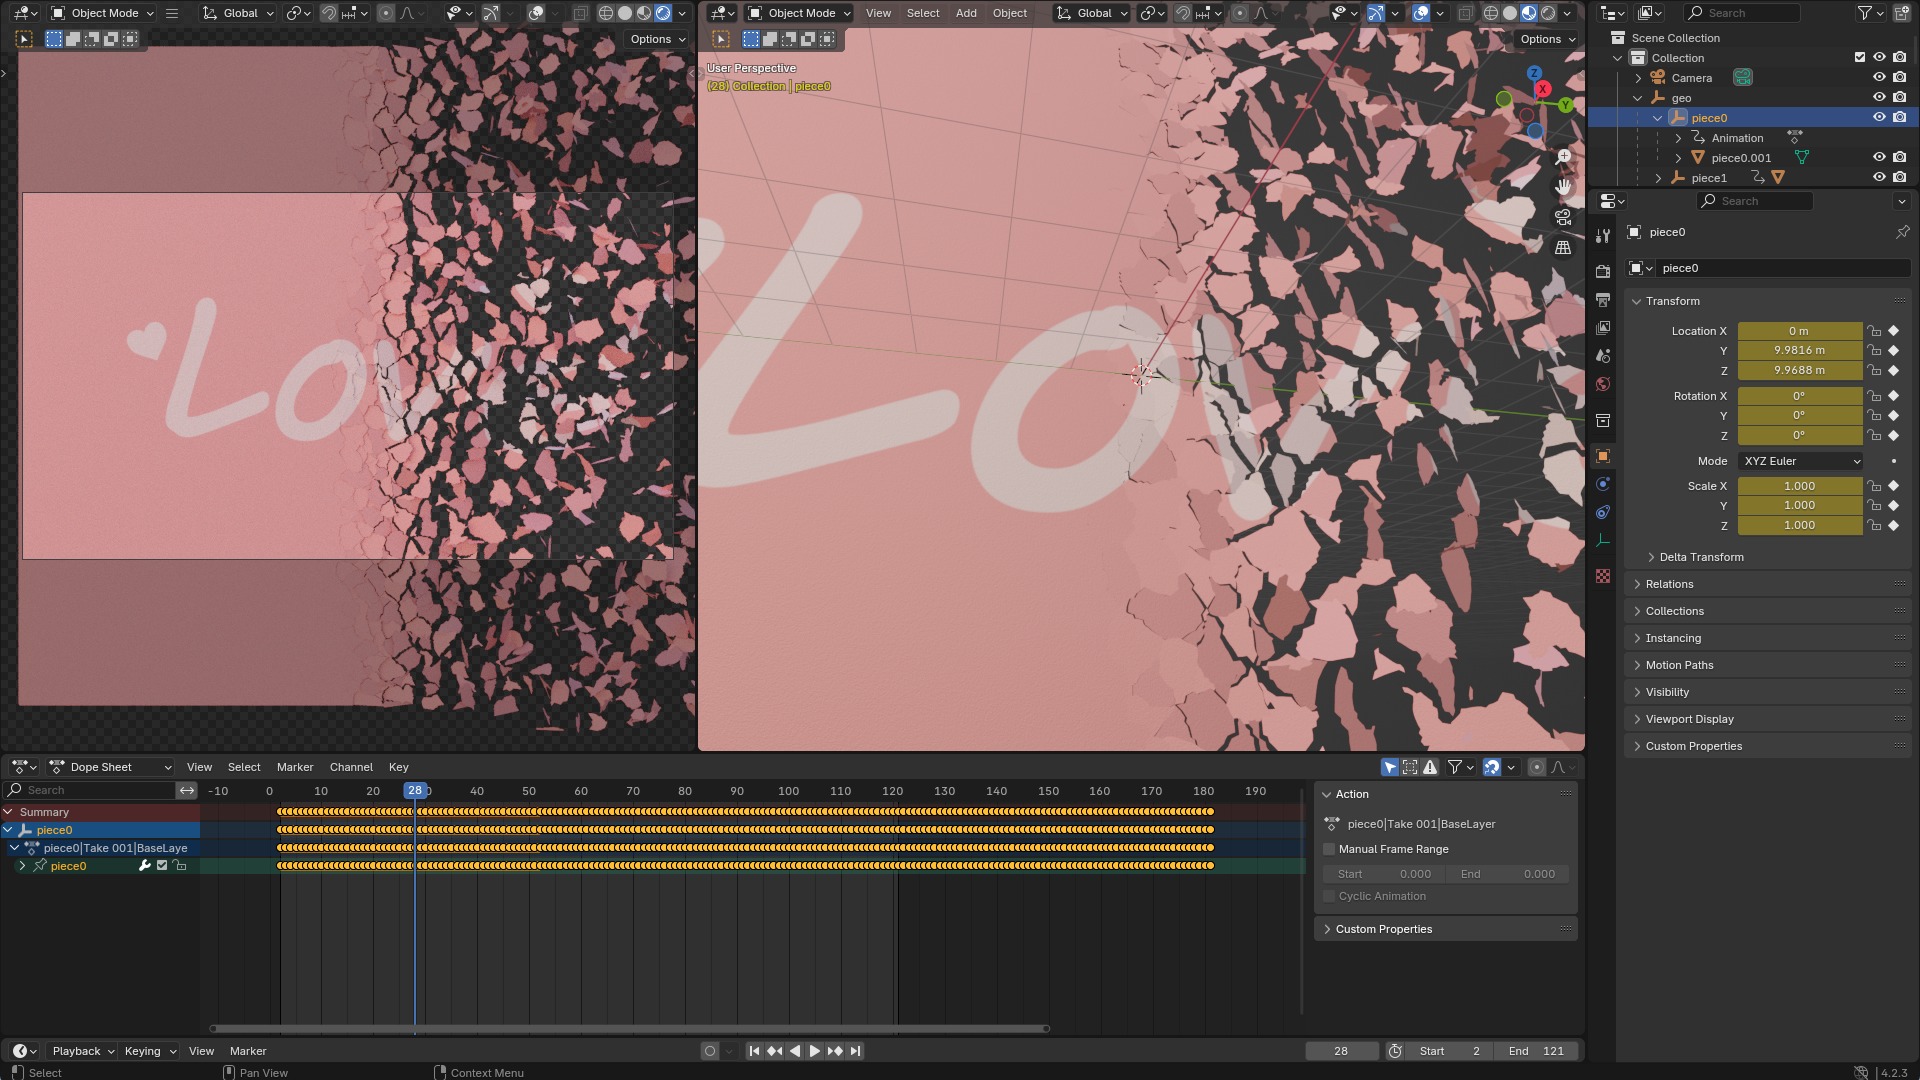Open Options dropdown in right viewport
Screen dimensions: 1920x1080
1547,39
